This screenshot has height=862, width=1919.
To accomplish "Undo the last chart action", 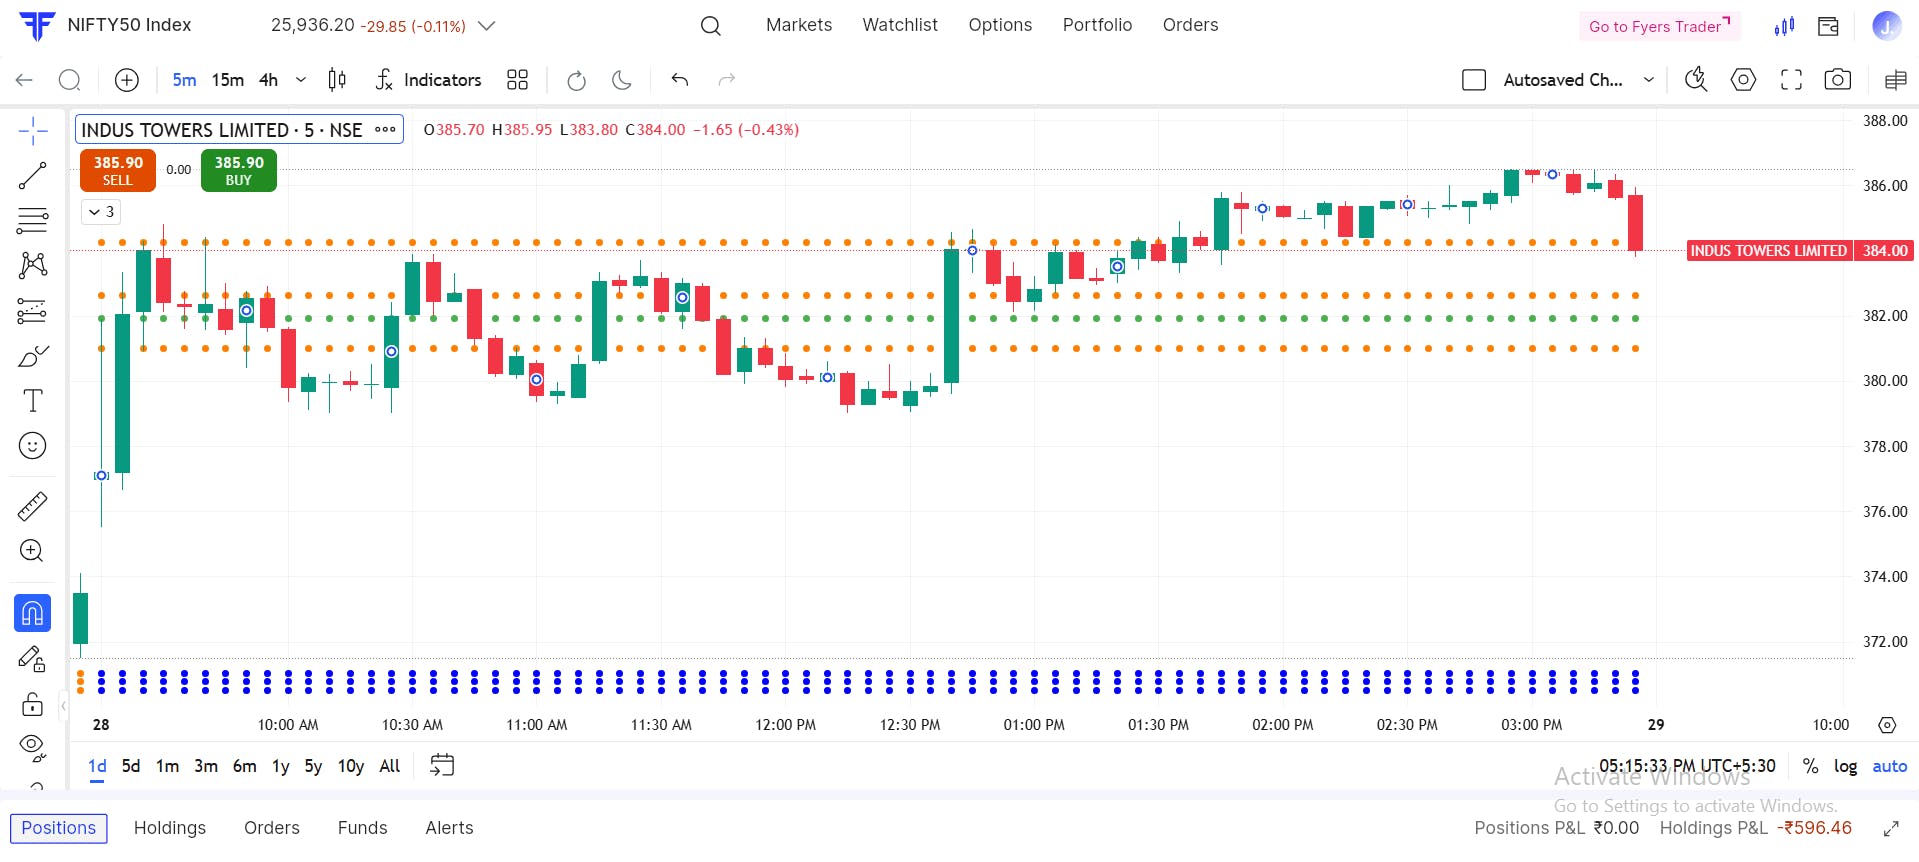I will pos(680,80).
